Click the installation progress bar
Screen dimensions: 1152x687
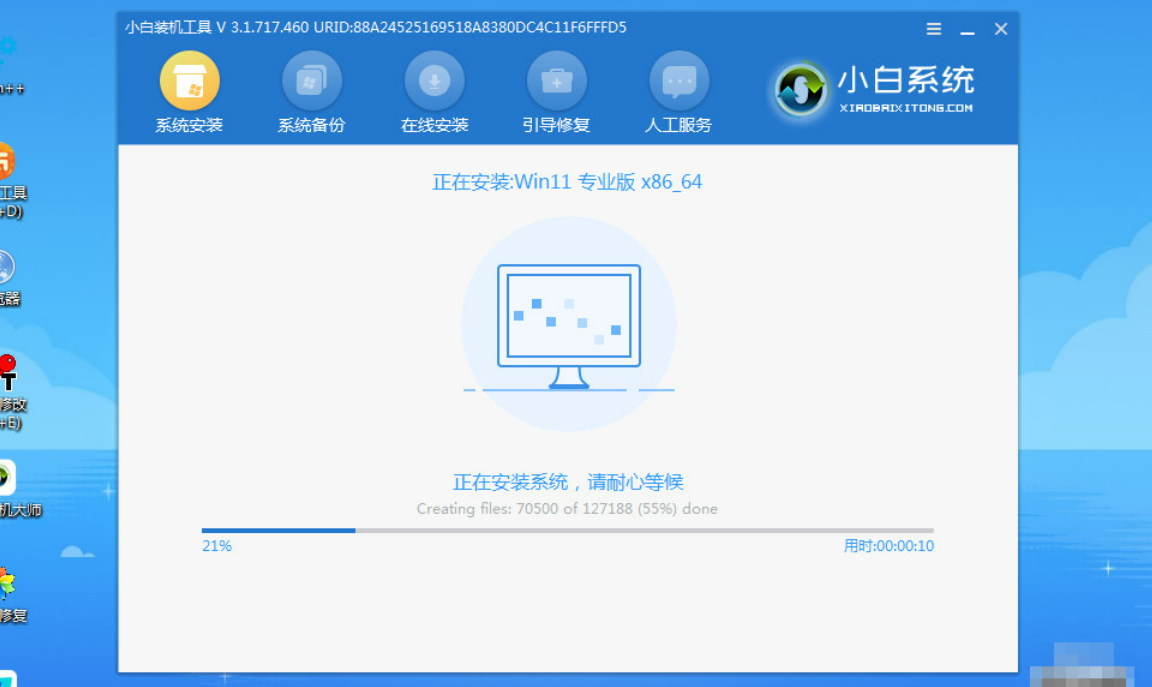[x=568, y=530]
